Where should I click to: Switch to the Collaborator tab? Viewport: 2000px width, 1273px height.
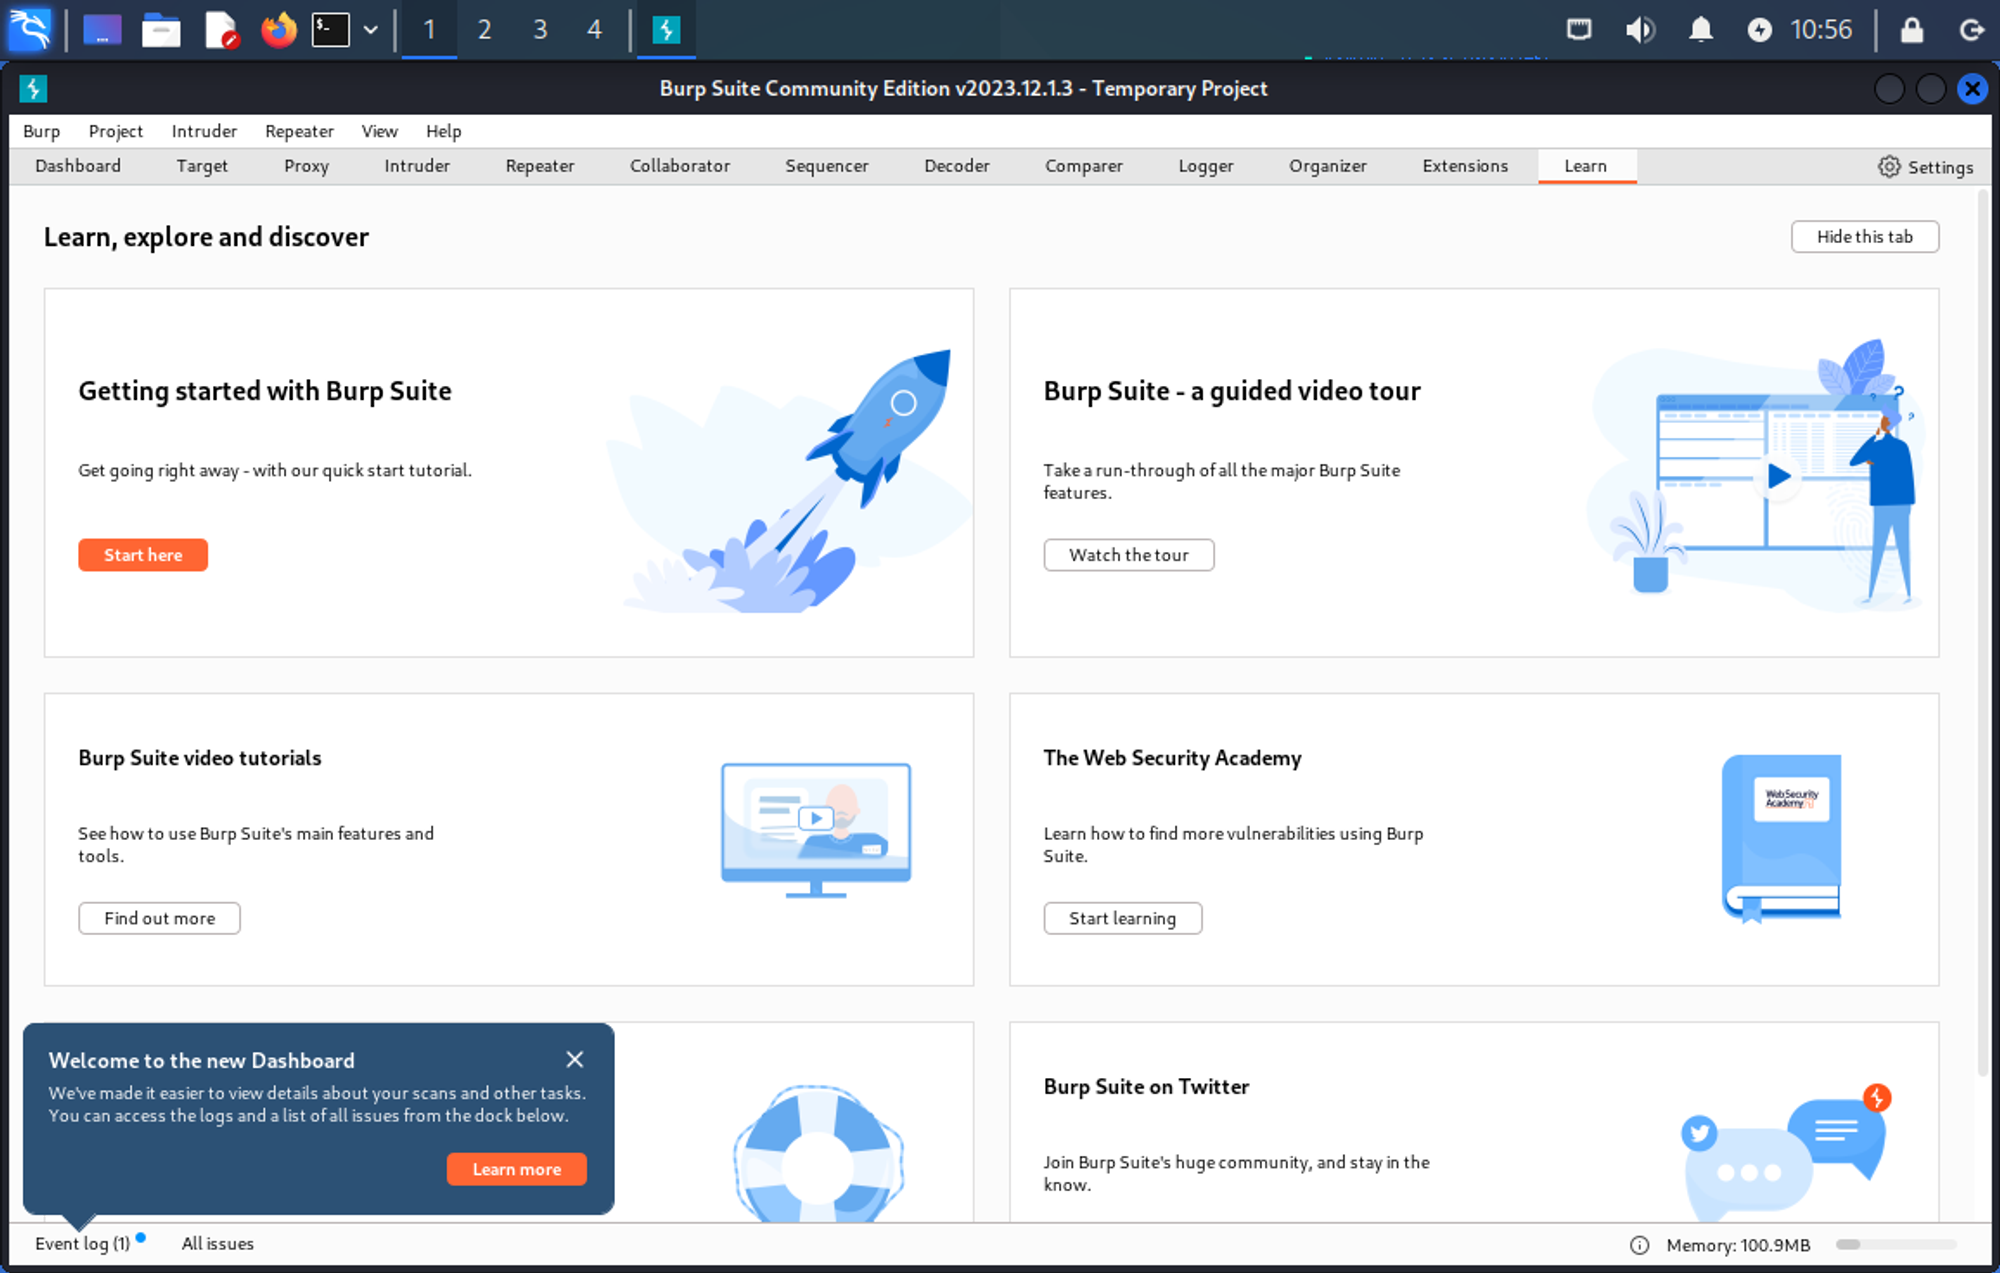tap(680, 166)
